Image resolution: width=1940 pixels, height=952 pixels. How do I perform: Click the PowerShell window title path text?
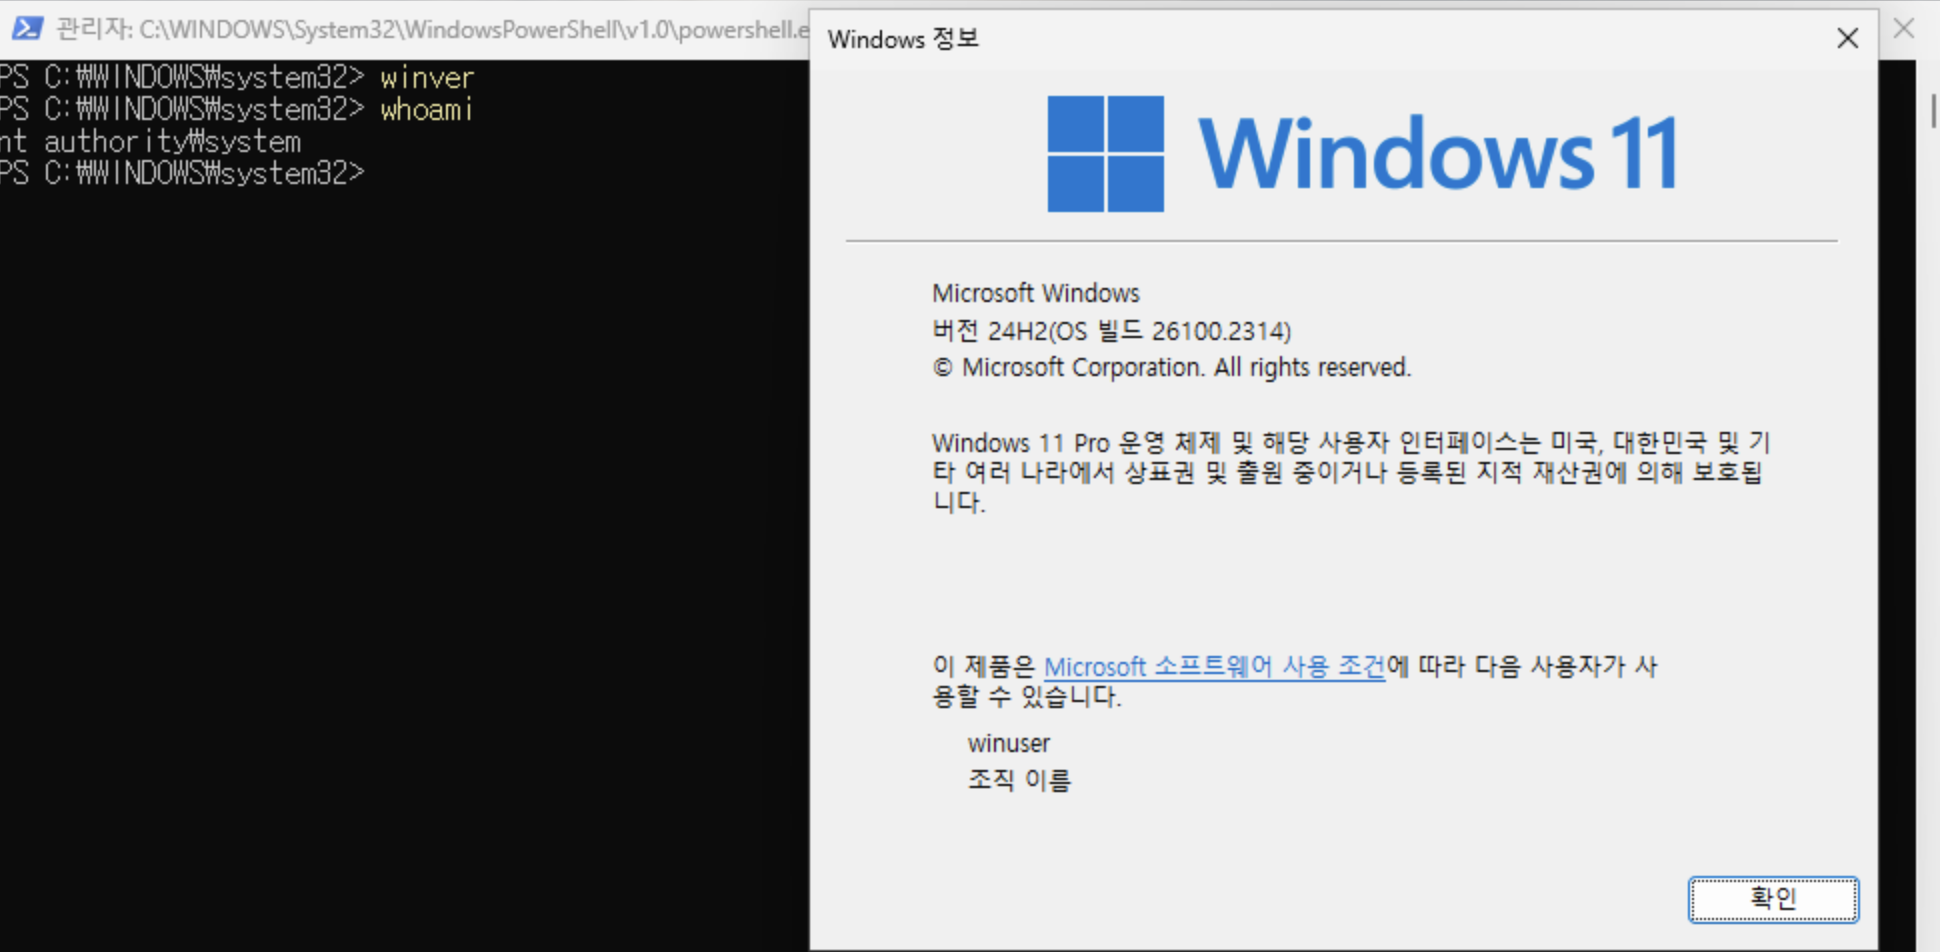click(433, 29)
